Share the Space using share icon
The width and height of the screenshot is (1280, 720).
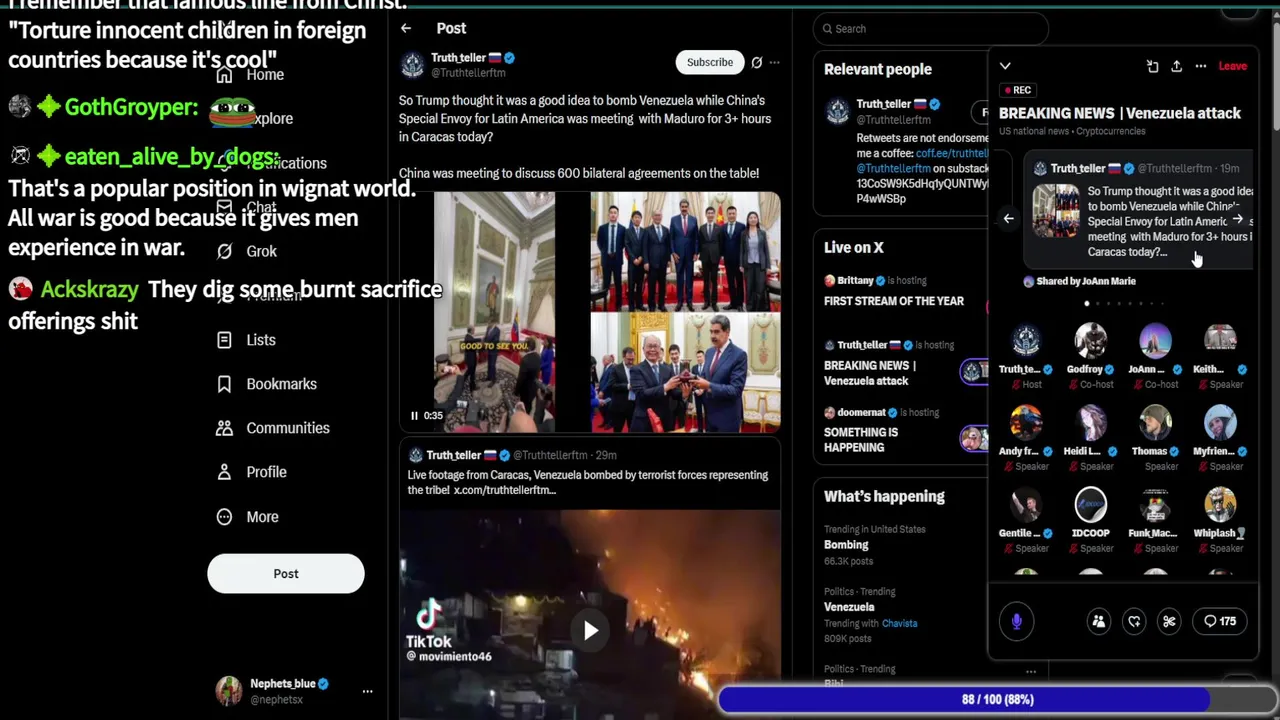point(1176,66)
